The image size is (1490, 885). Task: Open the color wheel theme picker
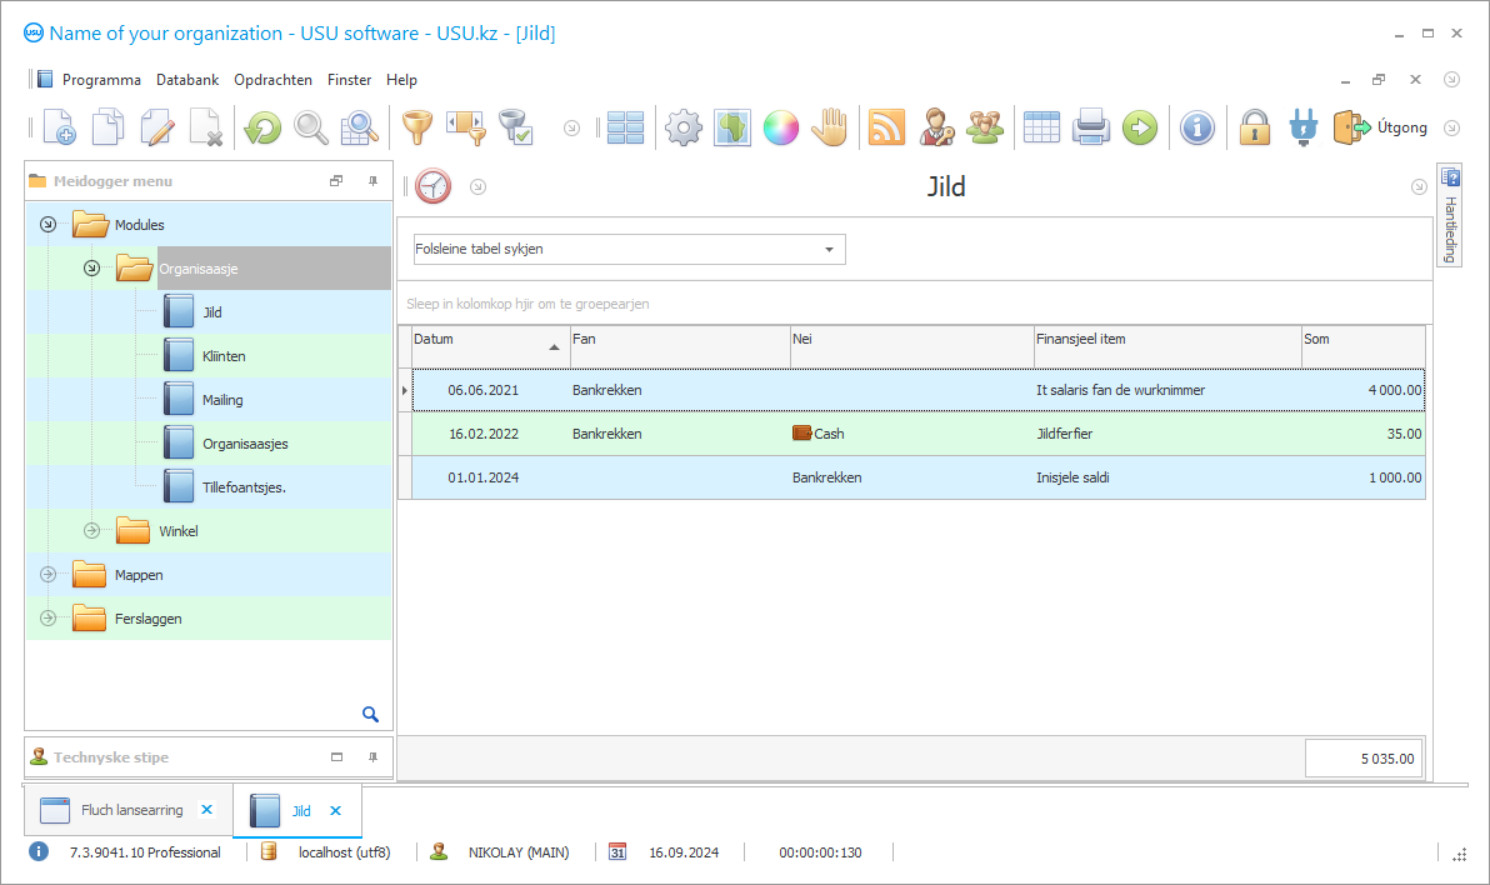coord(781,128)
